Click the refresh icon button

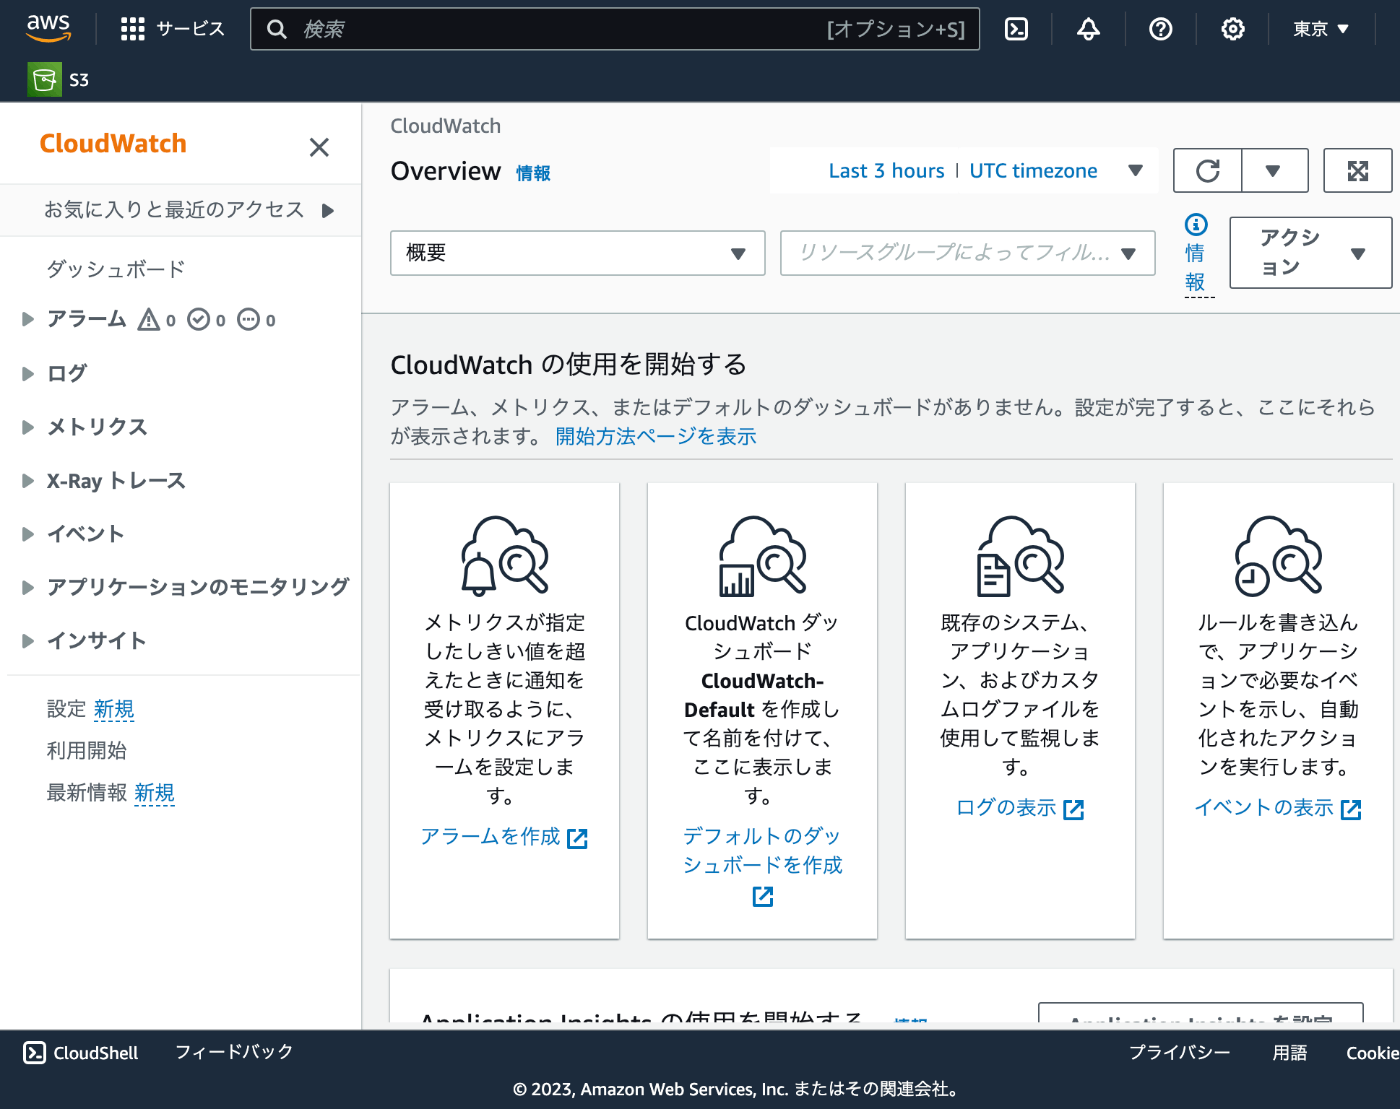click(x=1207, y=171)
